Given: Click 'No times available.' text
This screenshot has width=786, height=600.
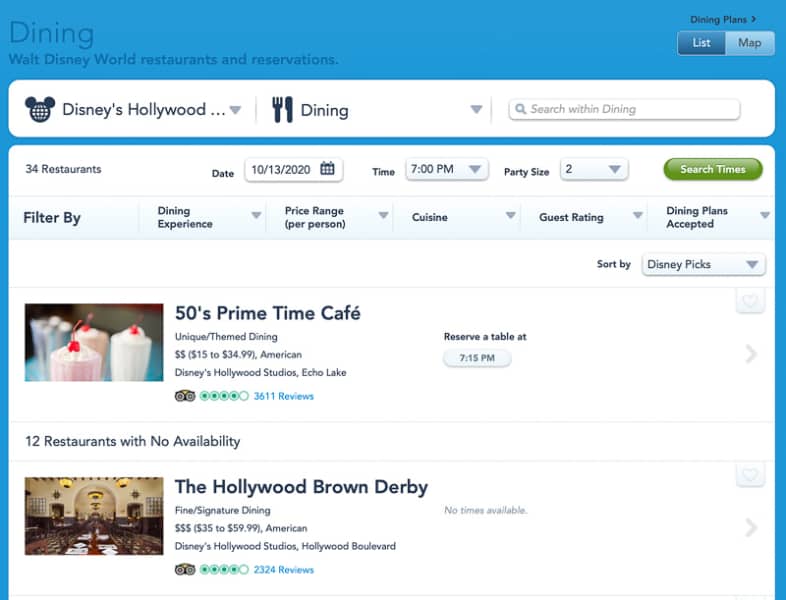Looking at the screenshot, I should (485, 510).
